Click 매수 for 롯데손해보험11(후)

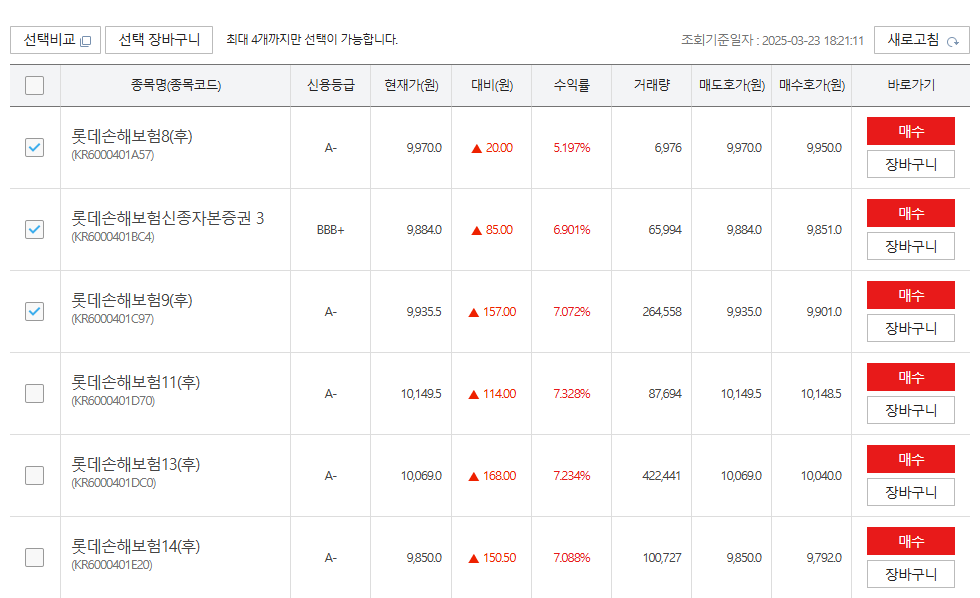tap(911, 377)
